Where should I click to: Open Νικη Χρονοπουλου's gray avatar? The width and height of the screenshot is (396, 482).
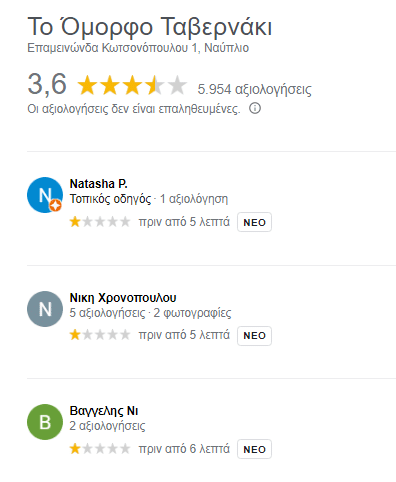(x=45, y=309)
